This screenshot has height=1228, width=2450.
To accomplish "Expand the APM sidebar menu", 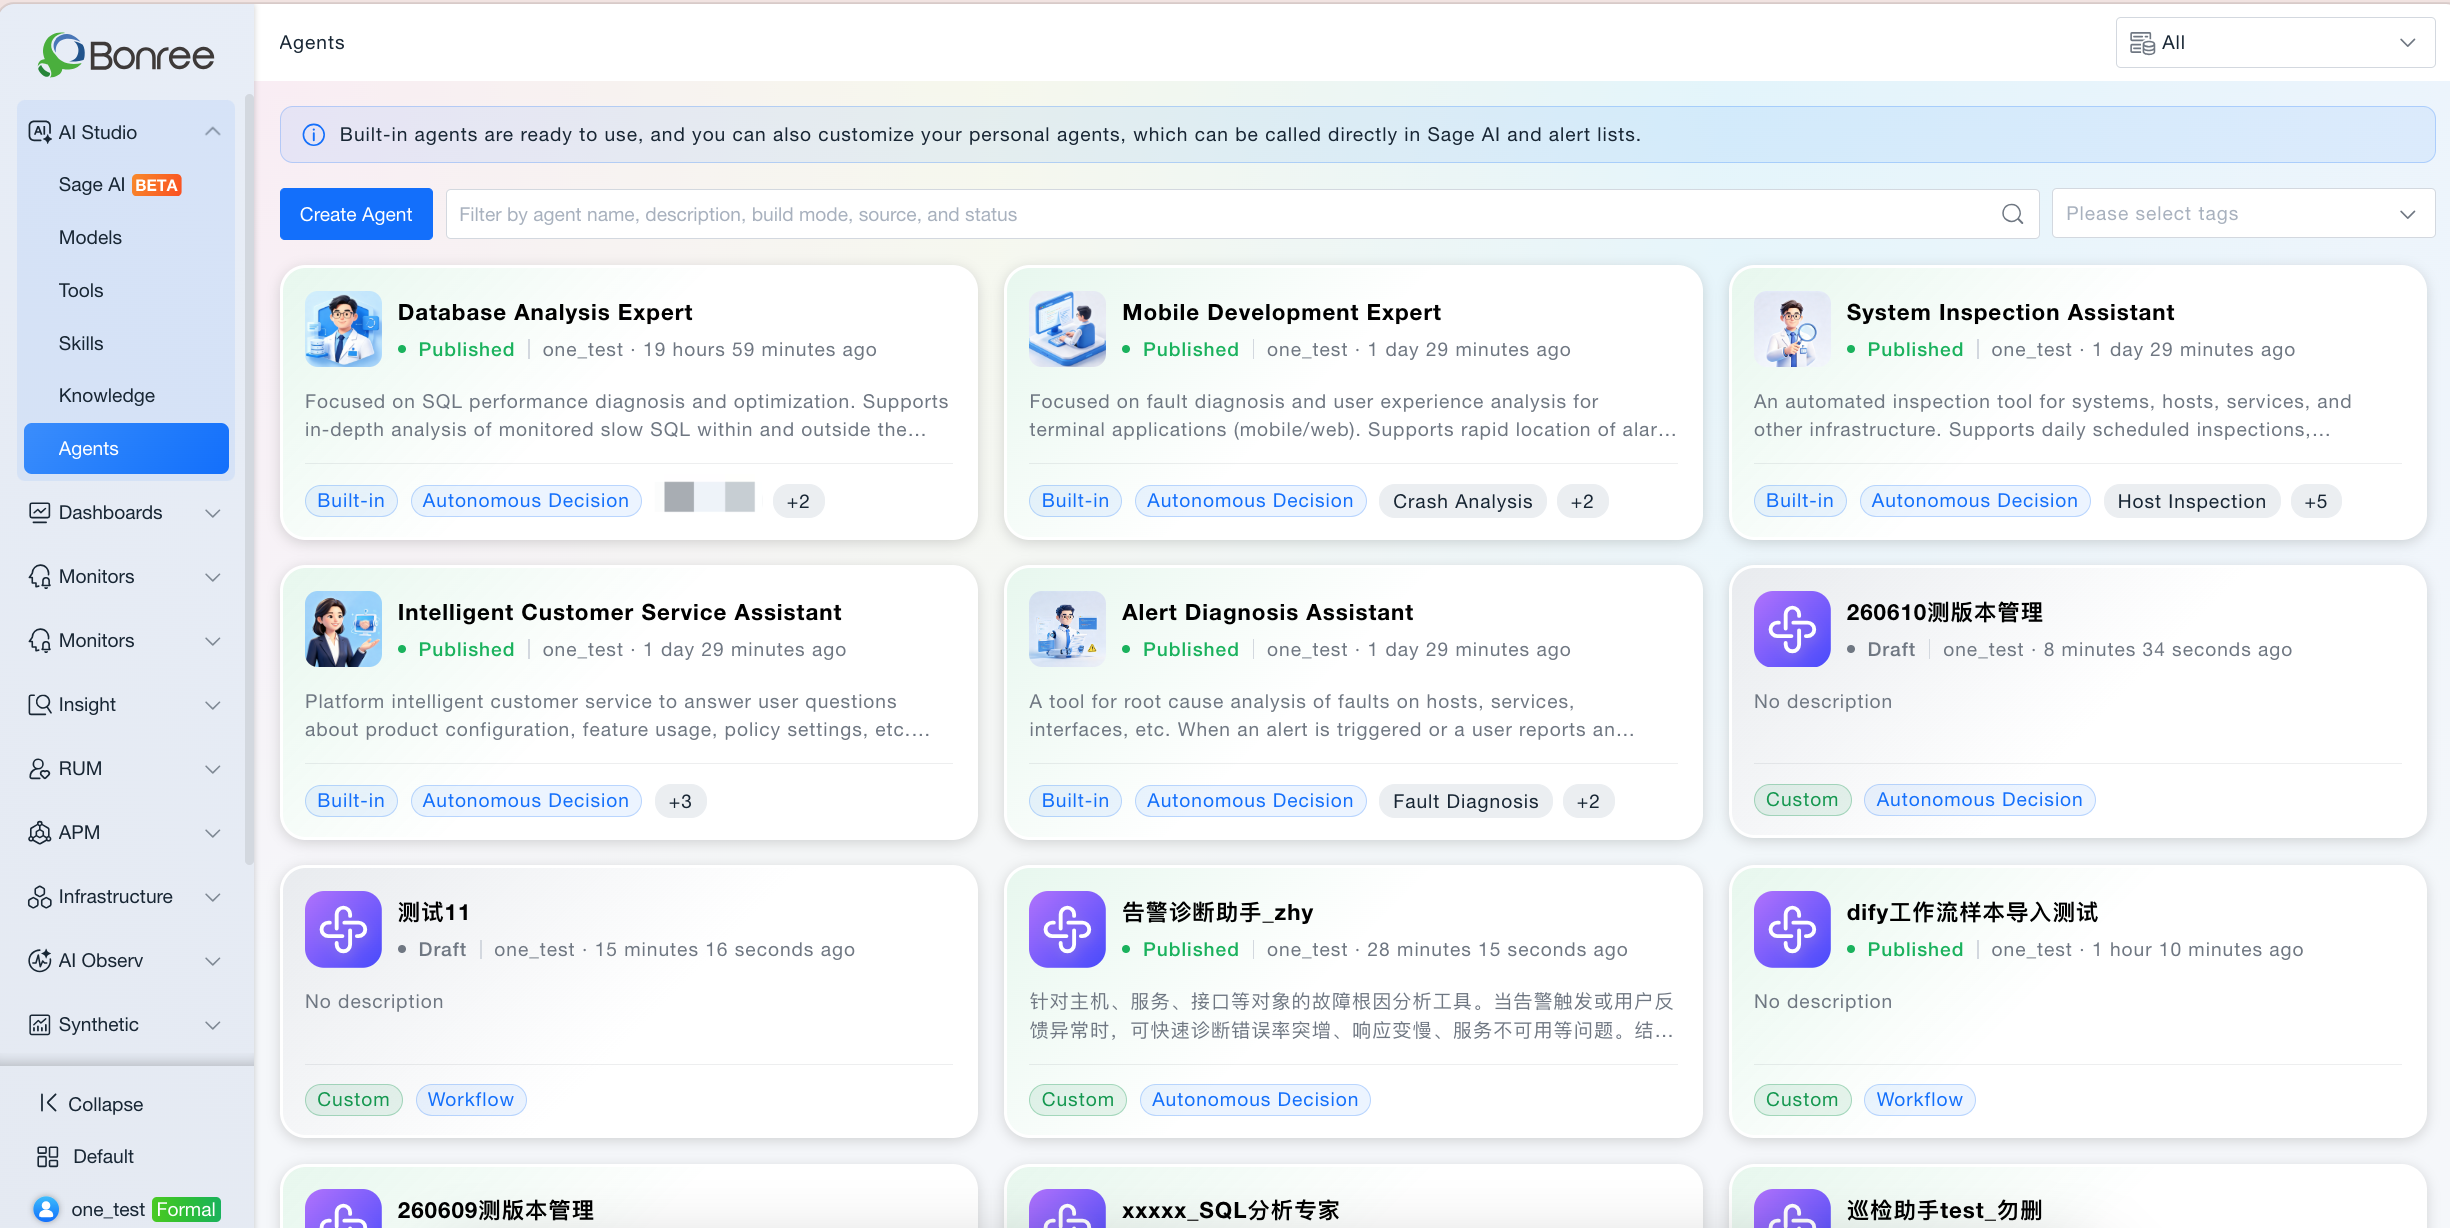I will pyautogui.click(x=126, y=833).
